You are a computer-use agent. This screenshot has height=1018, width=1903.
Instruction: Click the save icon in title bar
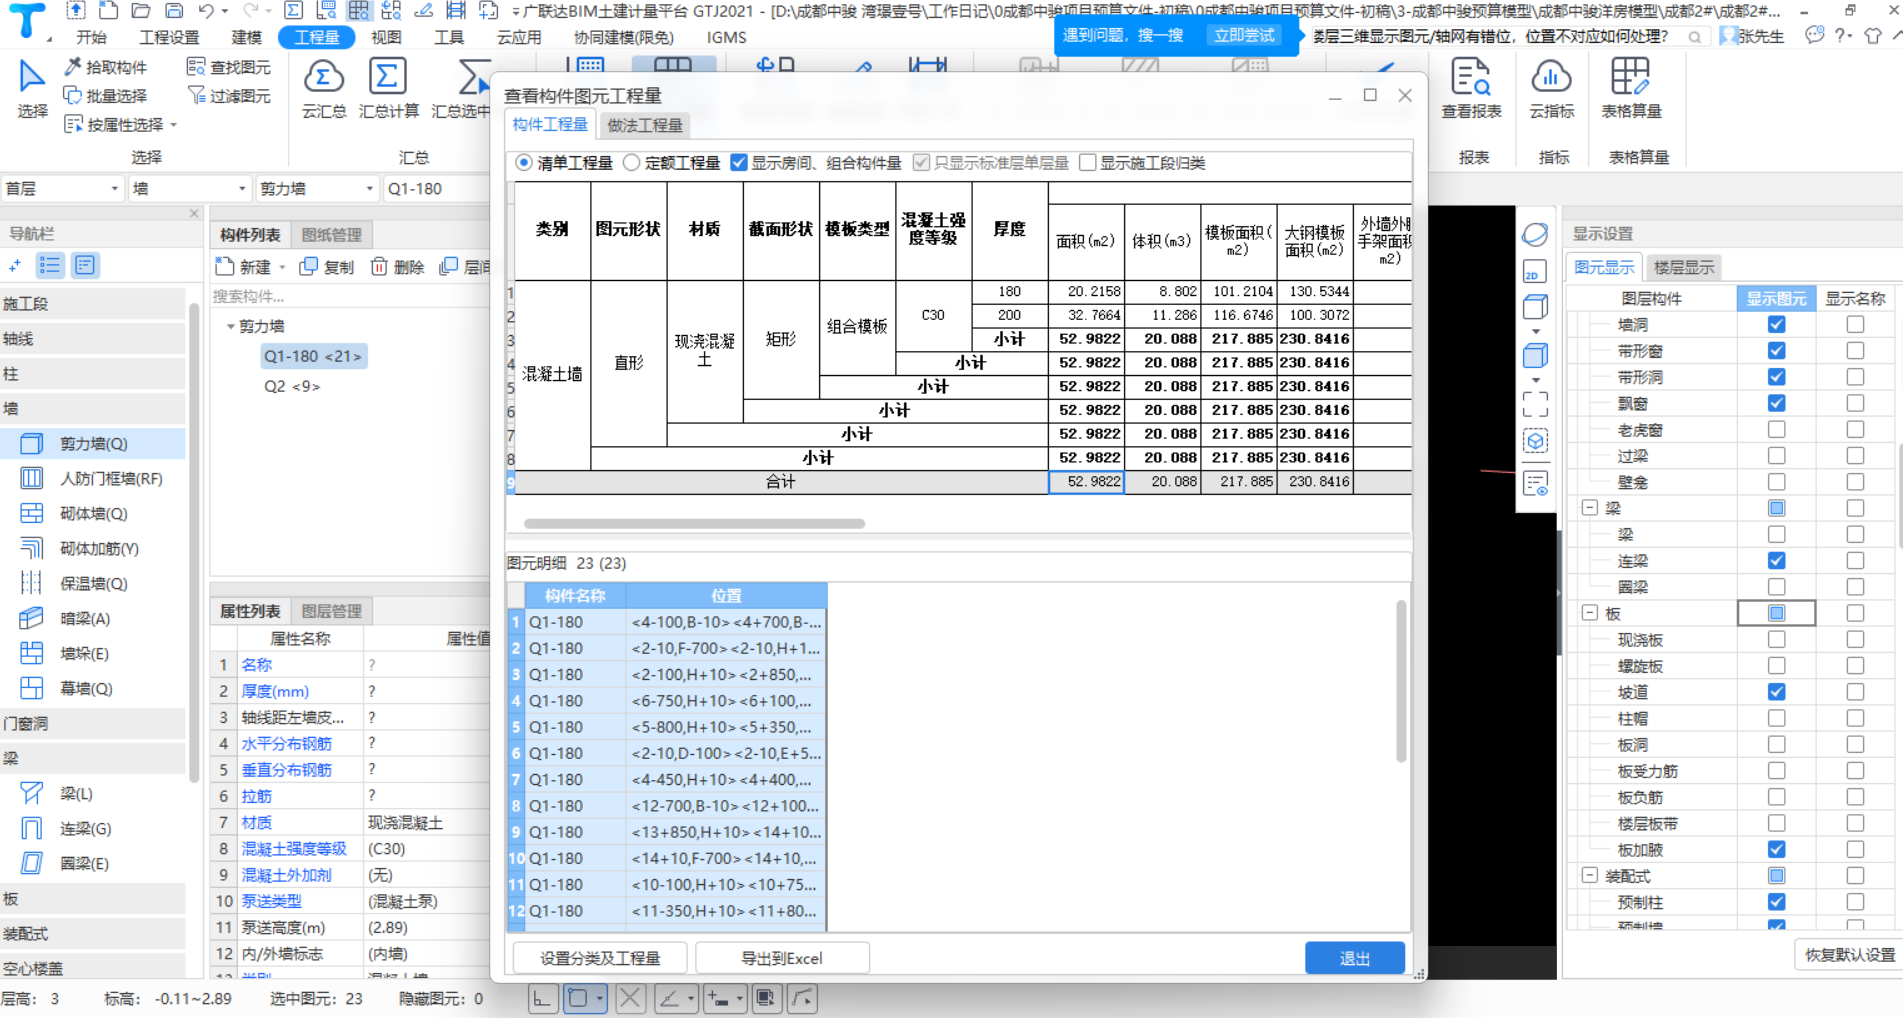(x=174, y=11)
